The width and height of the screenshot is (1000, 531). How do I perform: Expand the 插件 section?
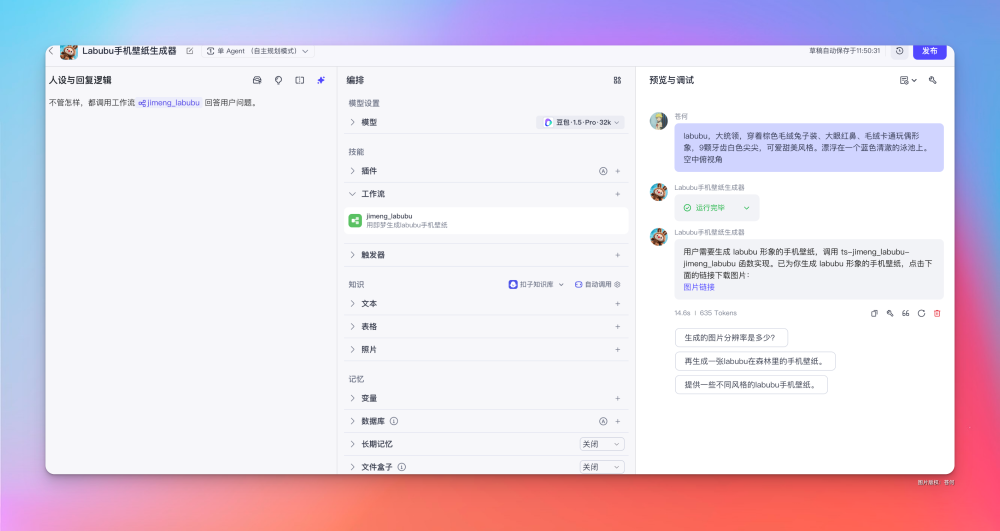353,171
